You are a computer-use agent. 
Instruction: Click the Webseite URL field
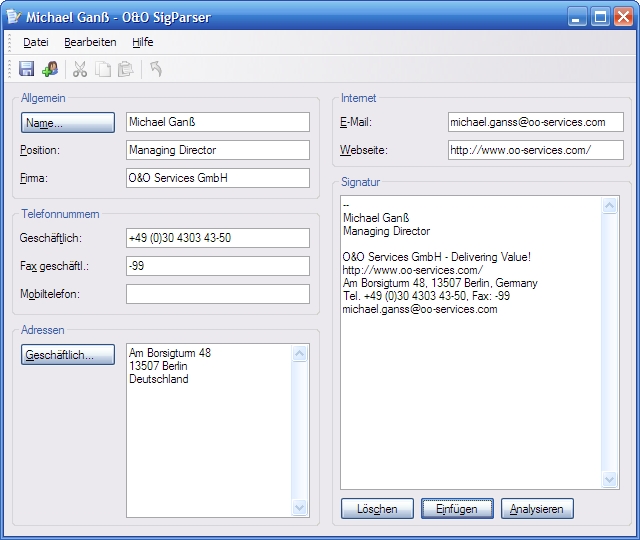535,150
